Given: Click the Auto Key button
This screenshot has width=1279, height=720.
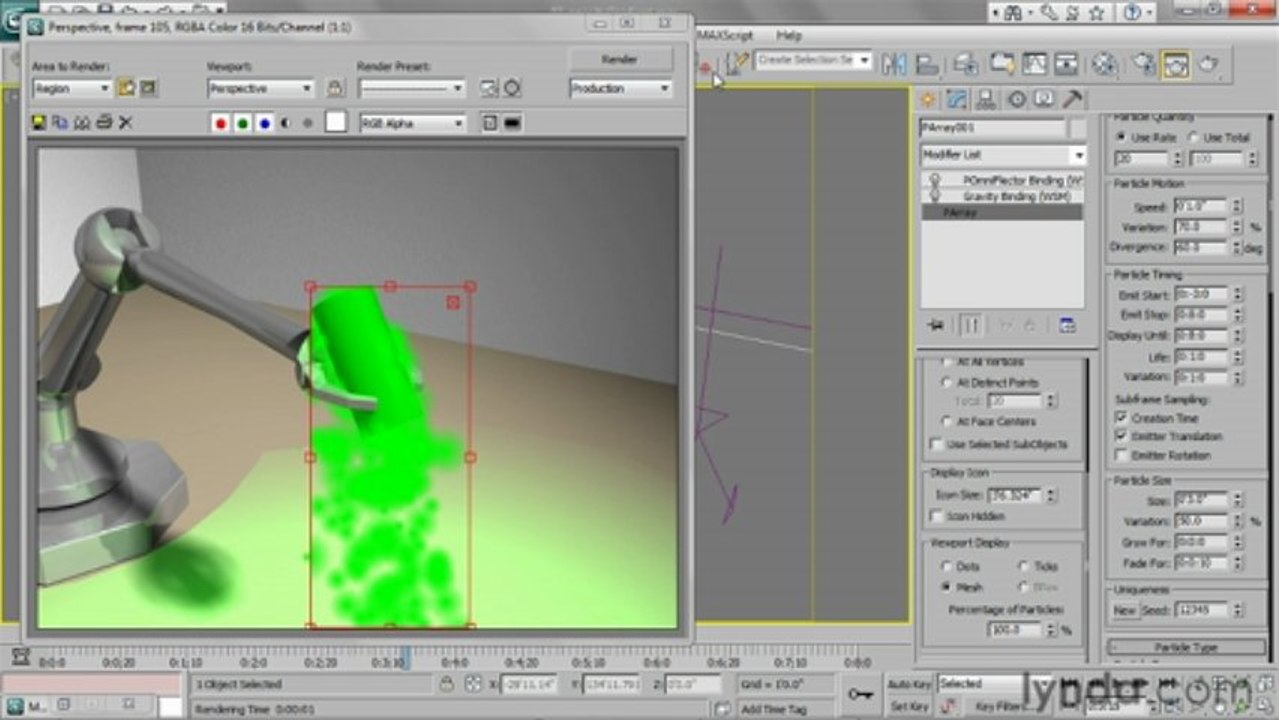Looking at the screenshot, I should coord(908,683).
